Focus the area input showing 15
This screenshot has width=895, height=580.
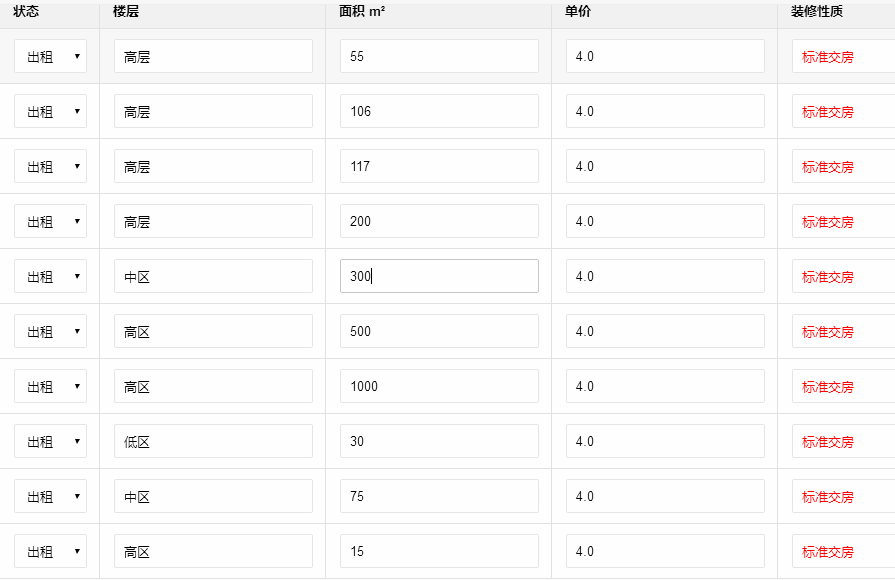439,552
